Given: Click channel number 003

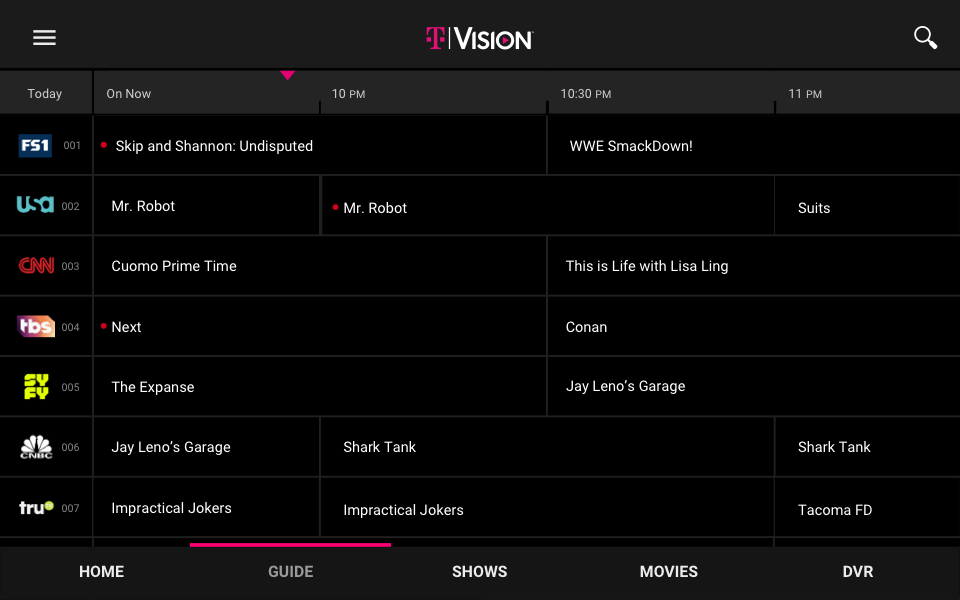Looking at the screenshot, I should tap(70, 266).
